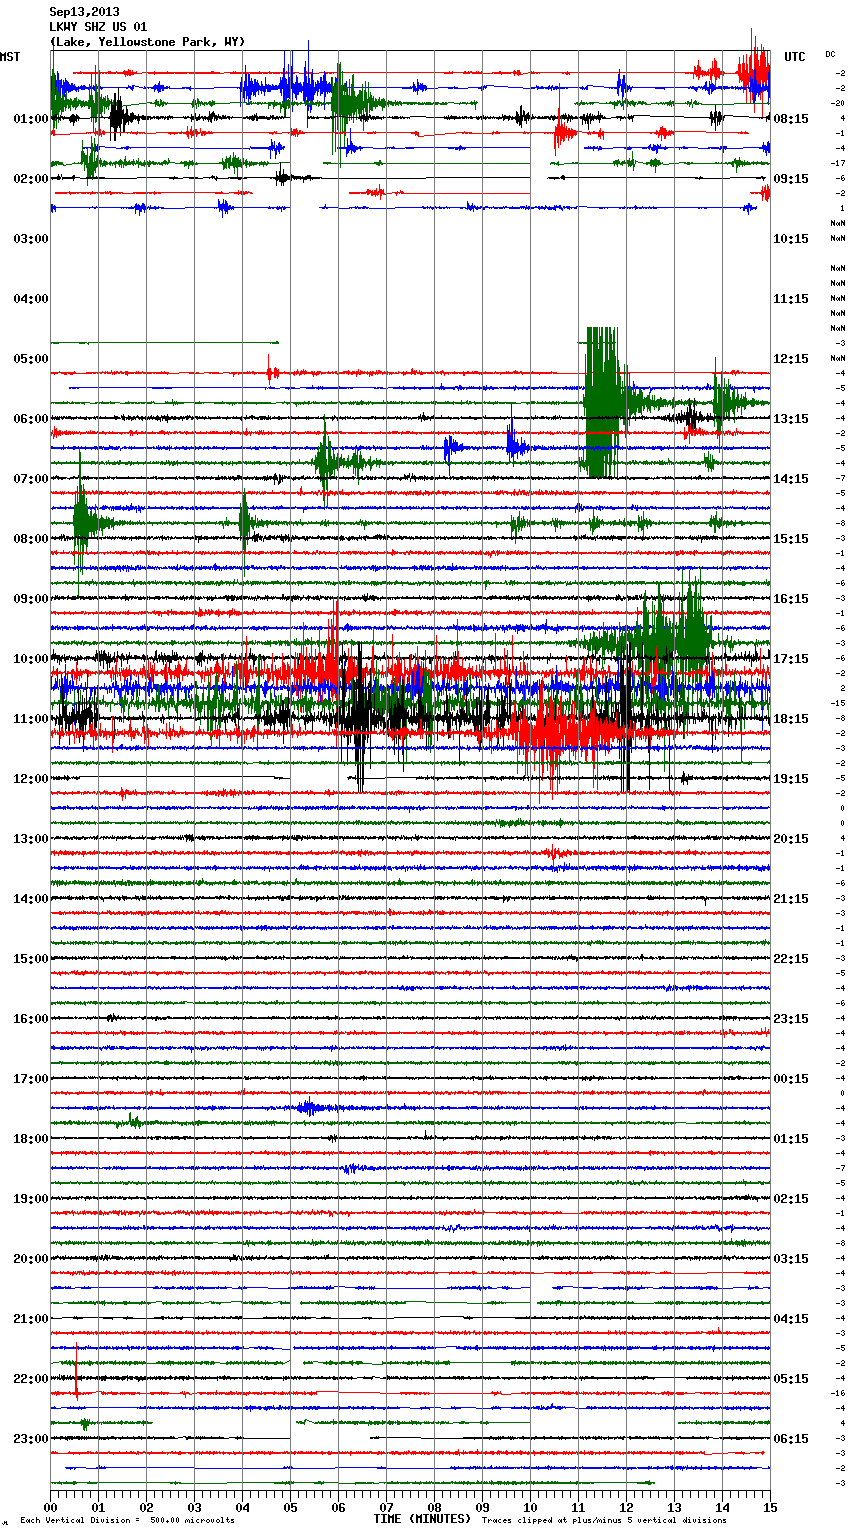Click the 04:15 UTC time label

click(x=791, y=1319)
